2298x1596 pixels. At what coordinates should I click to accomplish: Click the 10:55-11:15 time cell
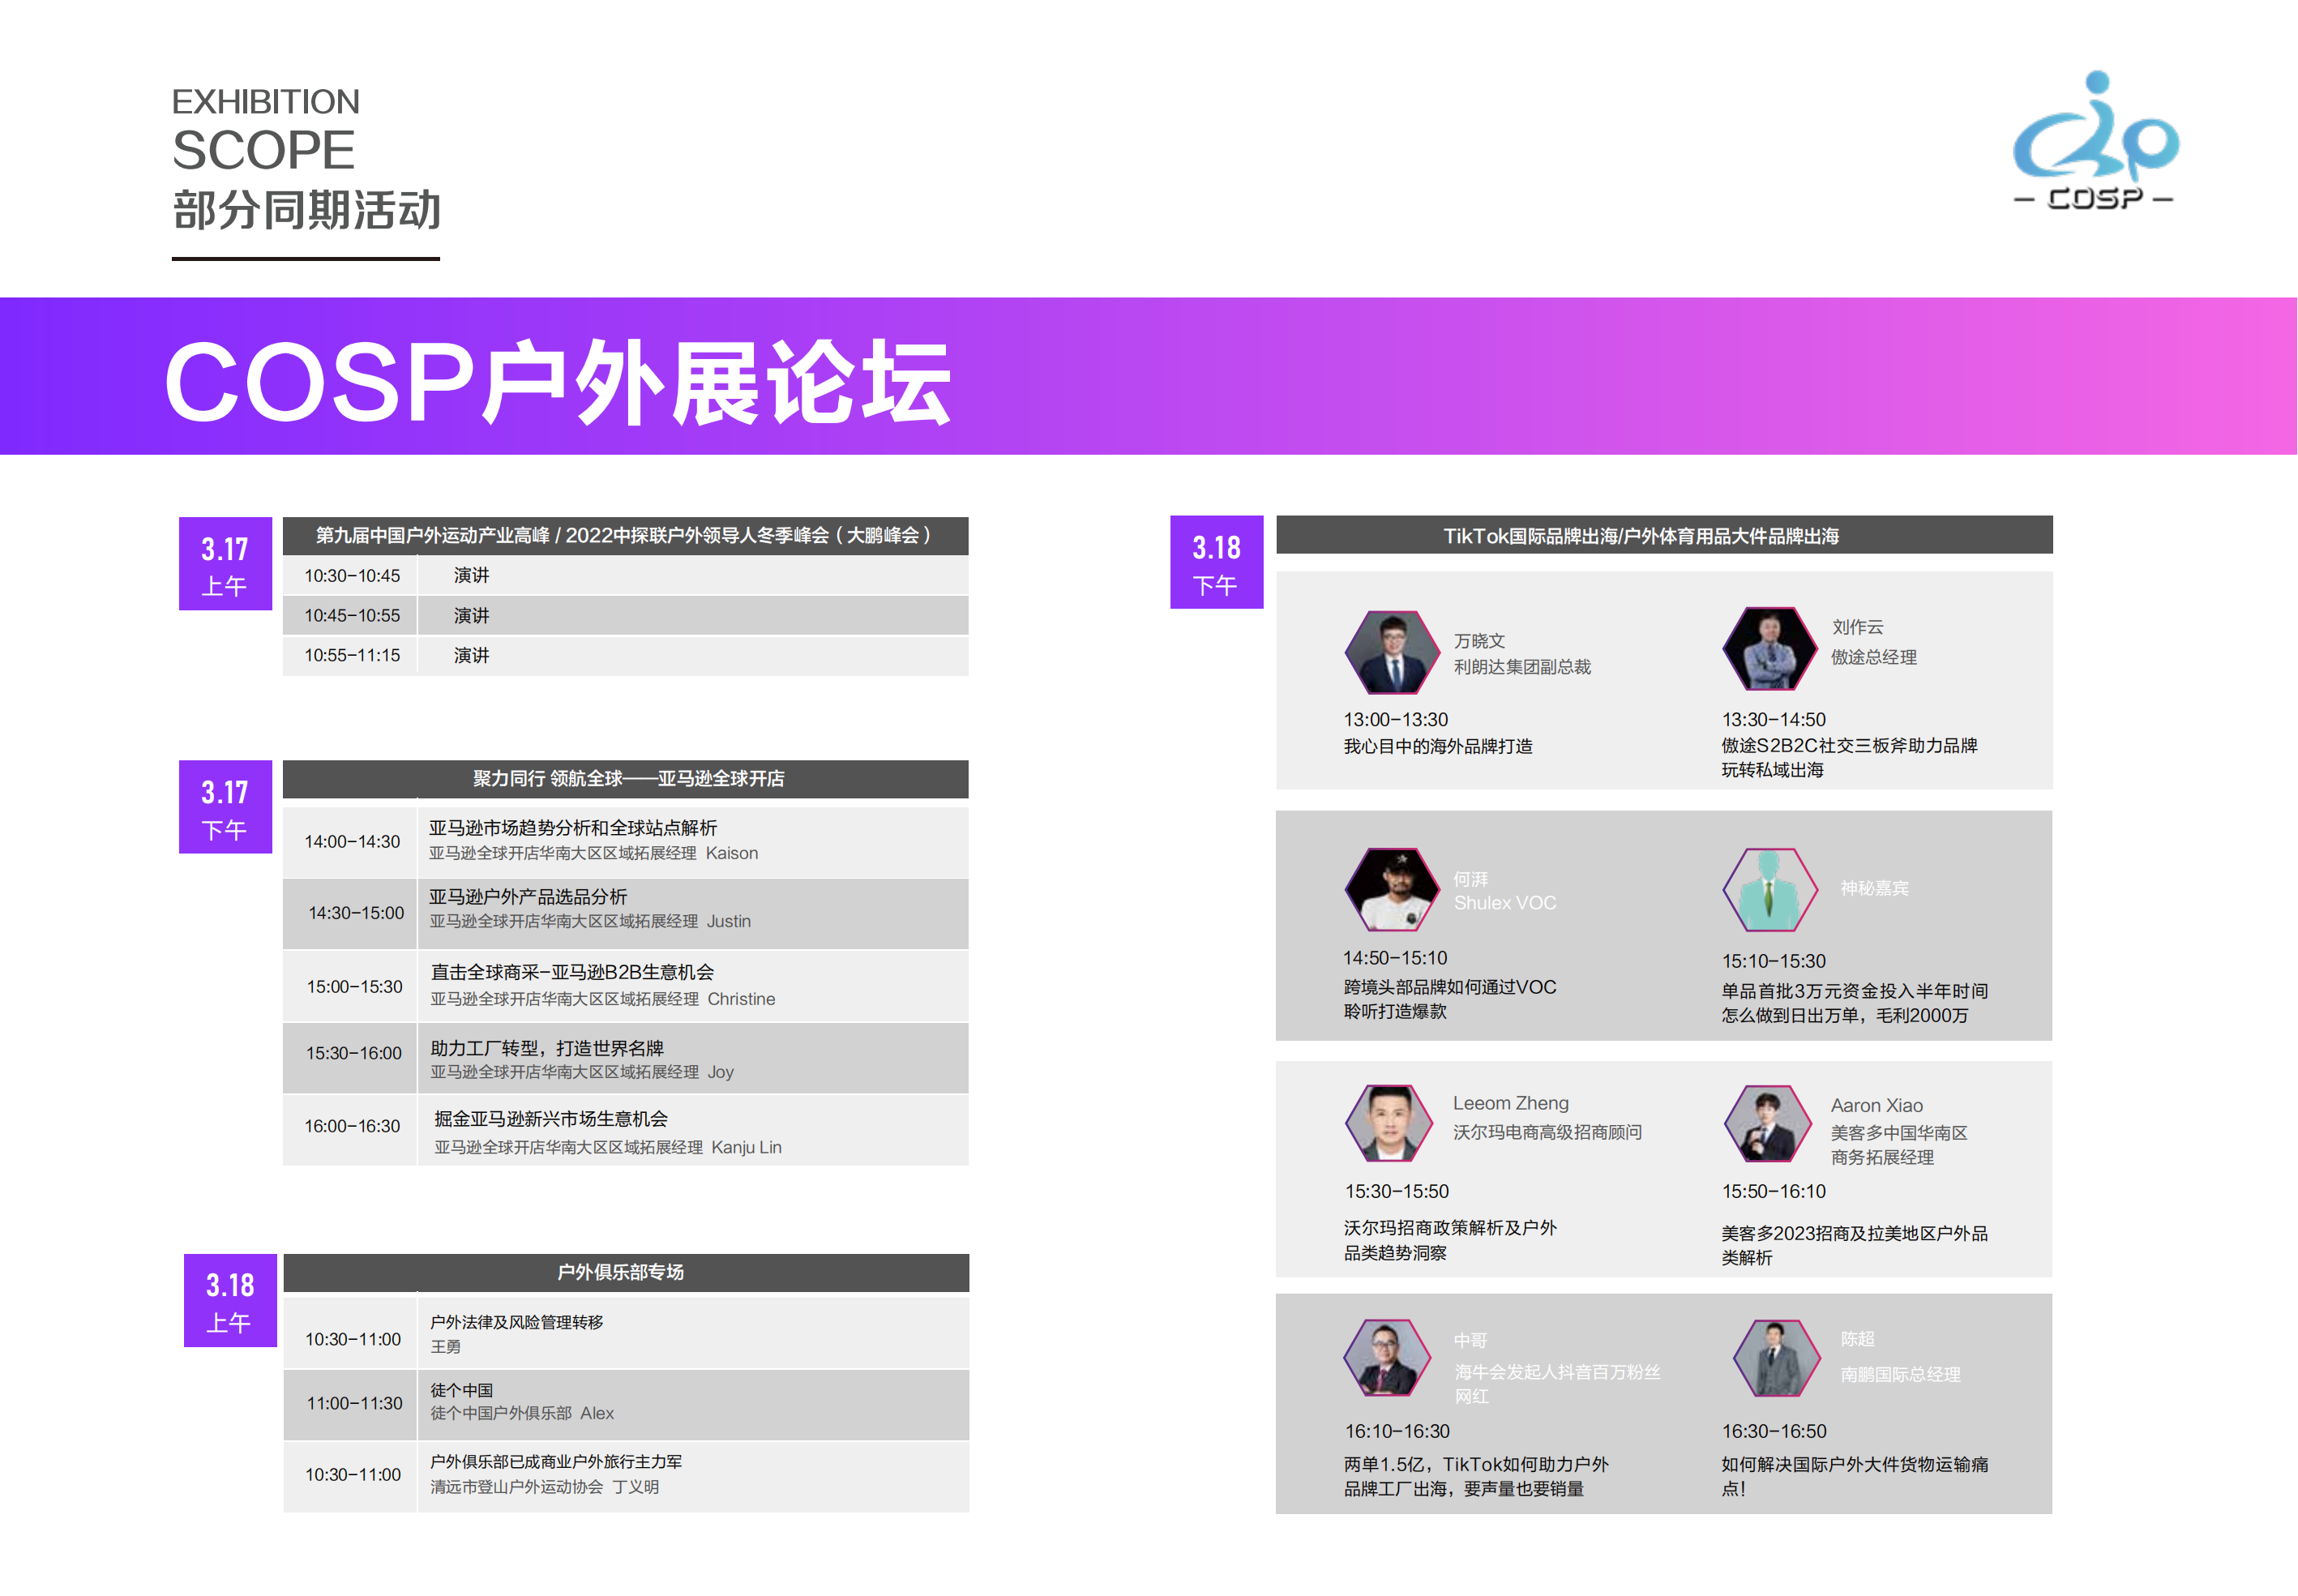tap(352, 656)
